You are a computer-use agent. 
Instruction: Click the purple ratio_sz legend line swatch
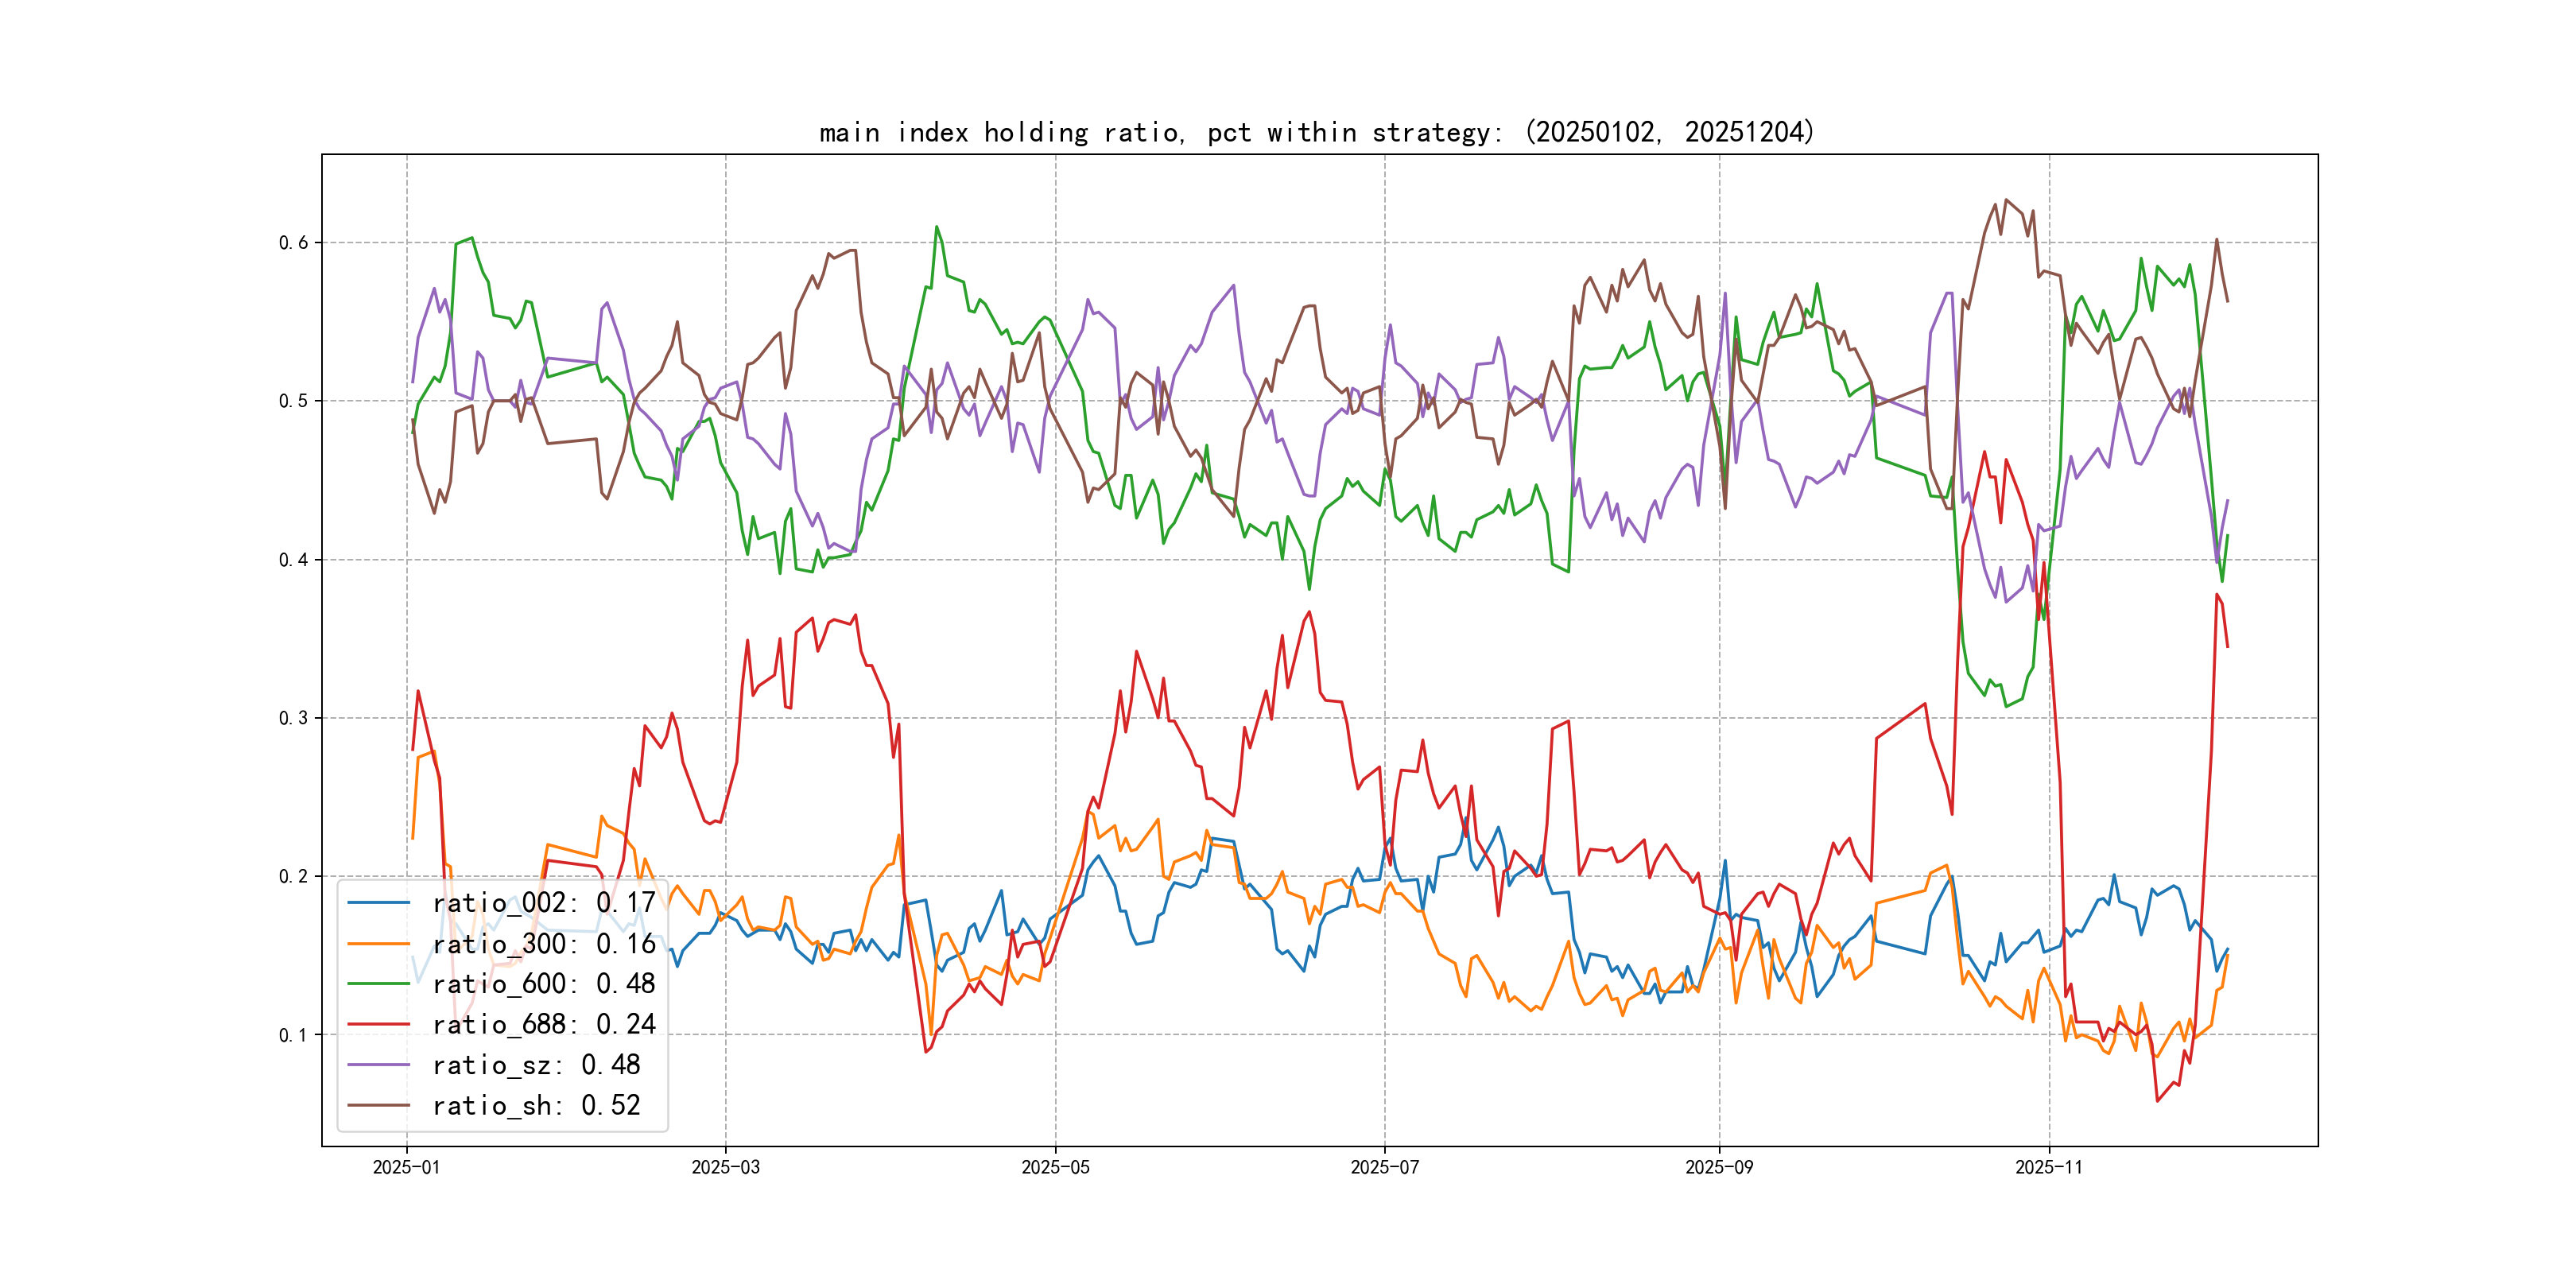(x=378, y=1065)
